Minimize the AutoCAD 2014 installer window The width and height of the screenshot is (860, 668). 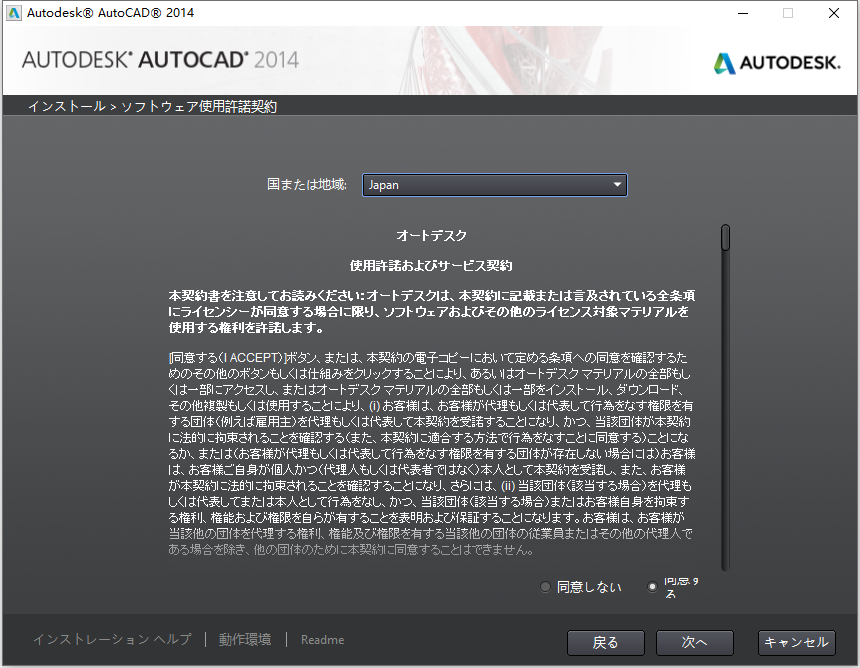tap(743, 13)
